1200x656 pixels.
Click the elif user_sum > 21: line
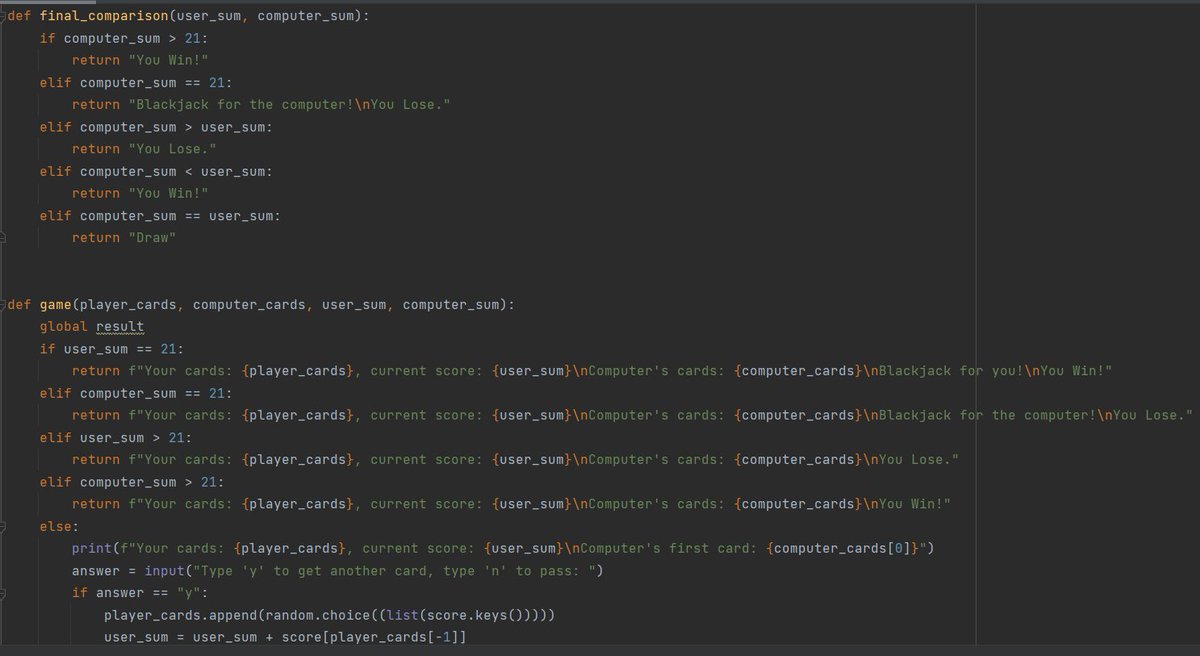[x=116, y=438]
